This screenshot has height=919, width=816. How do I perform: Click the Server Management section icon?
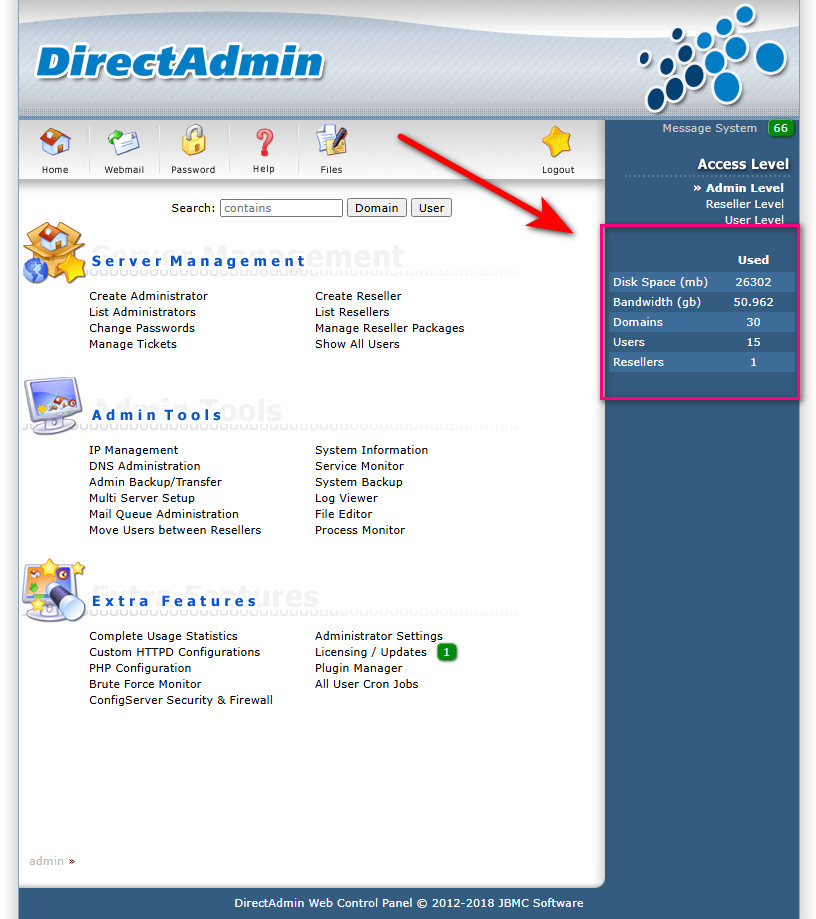pos(54,253)
